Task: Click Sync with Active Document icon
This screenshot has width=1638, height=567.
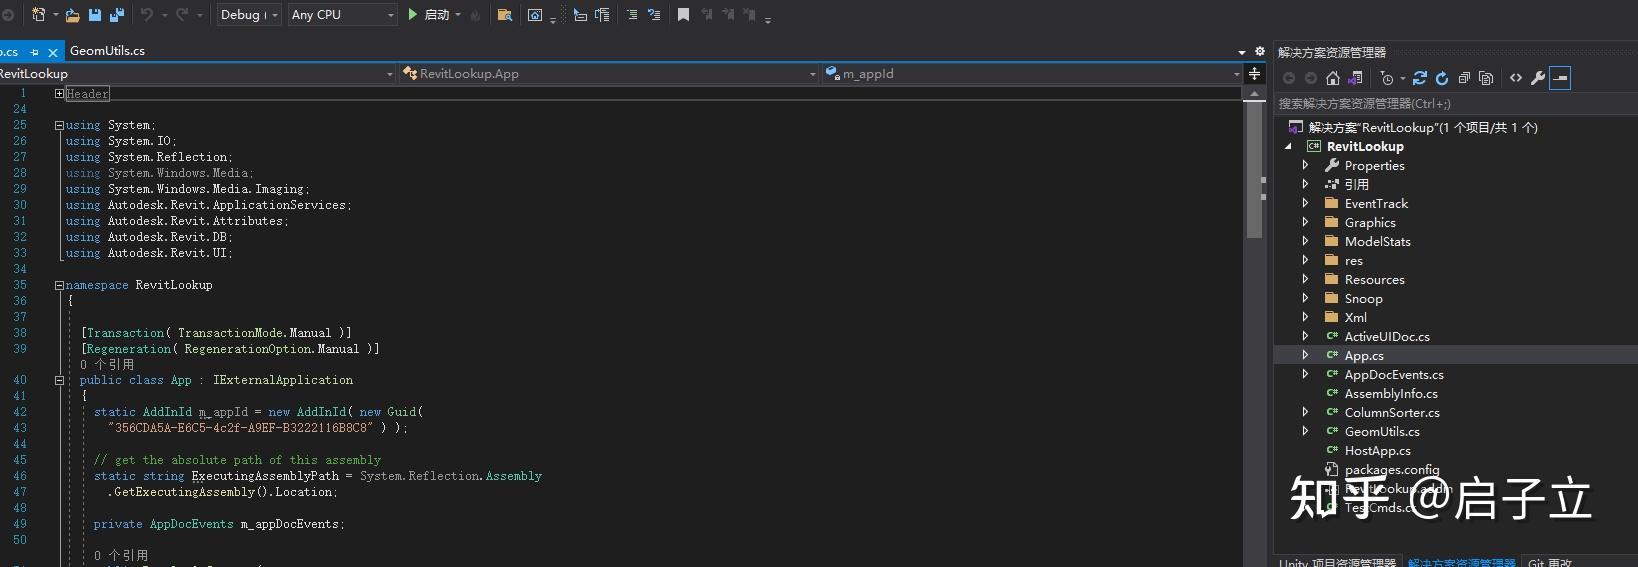Action: click(x=1420, y=78)
